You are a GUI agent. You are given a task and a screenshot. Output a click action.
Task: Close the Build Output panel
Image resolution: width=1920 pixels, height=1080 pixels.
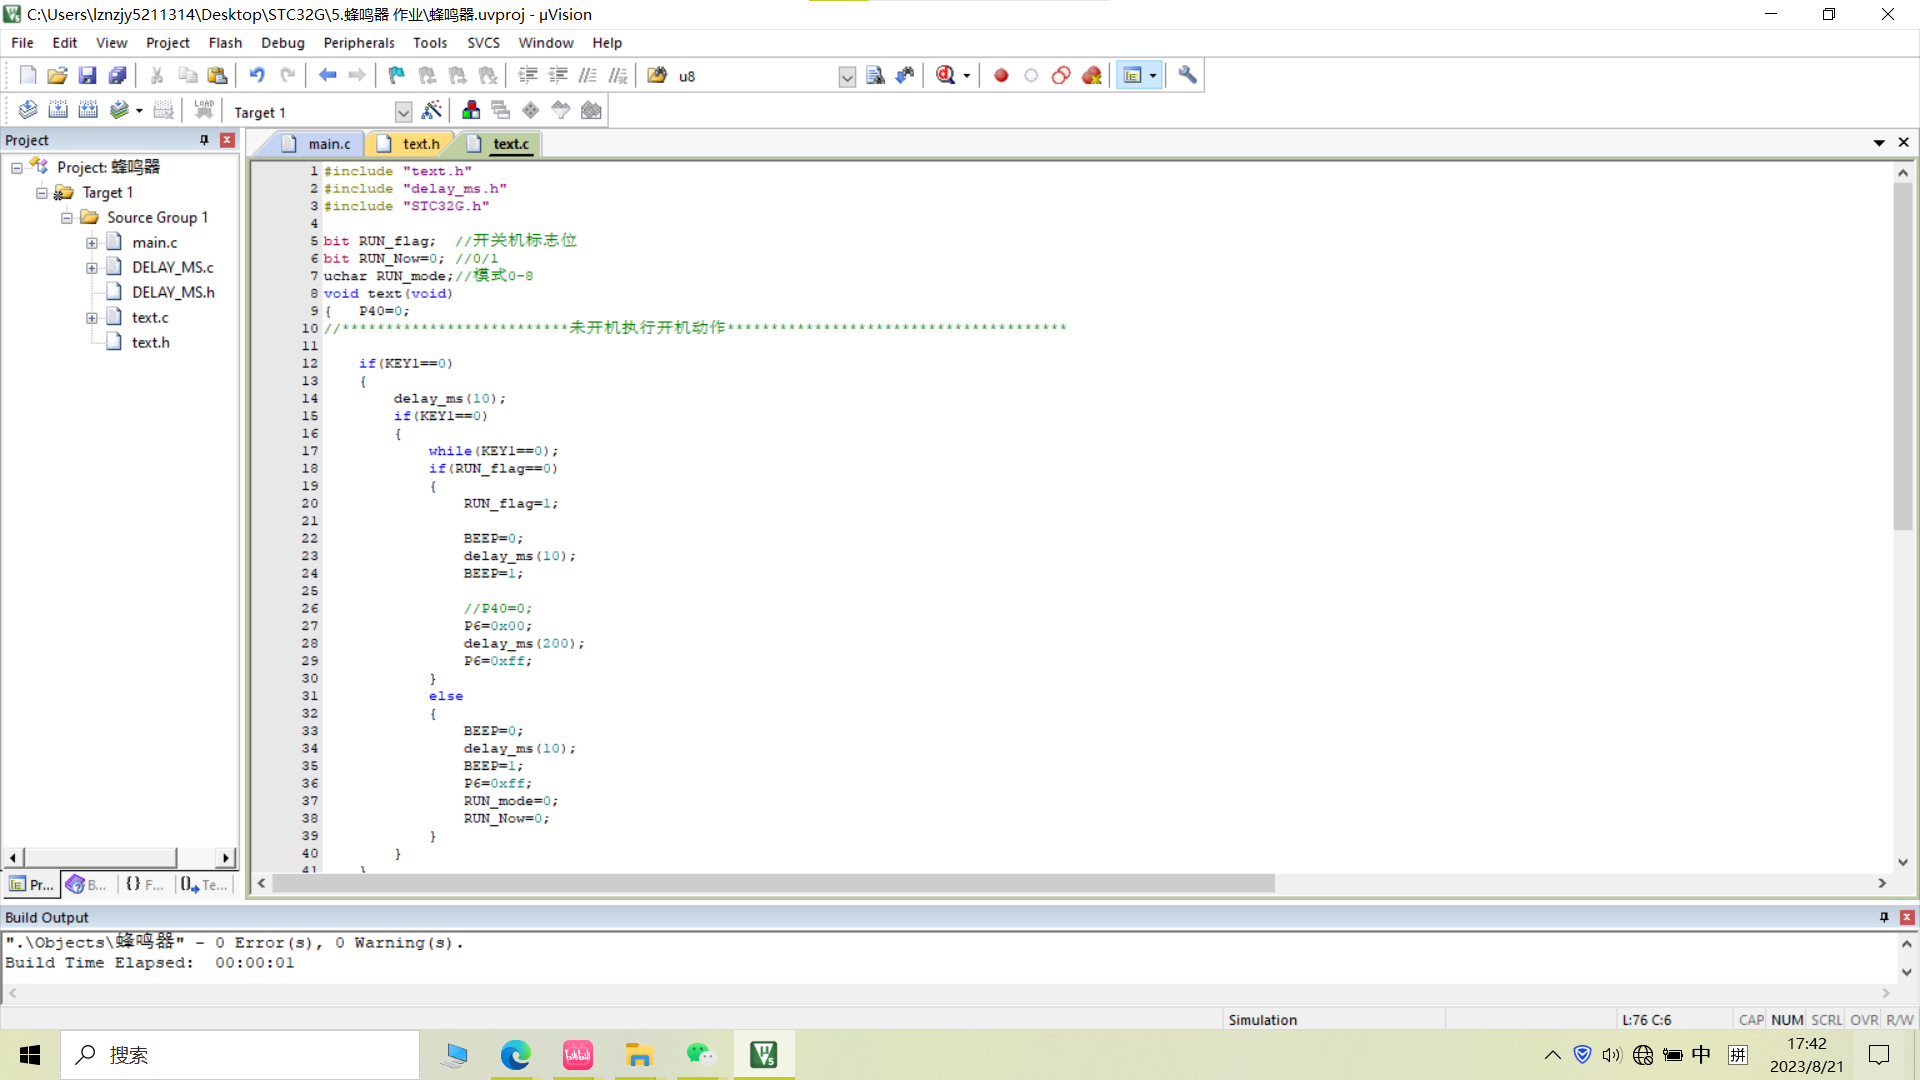[x=1907, y=917]
